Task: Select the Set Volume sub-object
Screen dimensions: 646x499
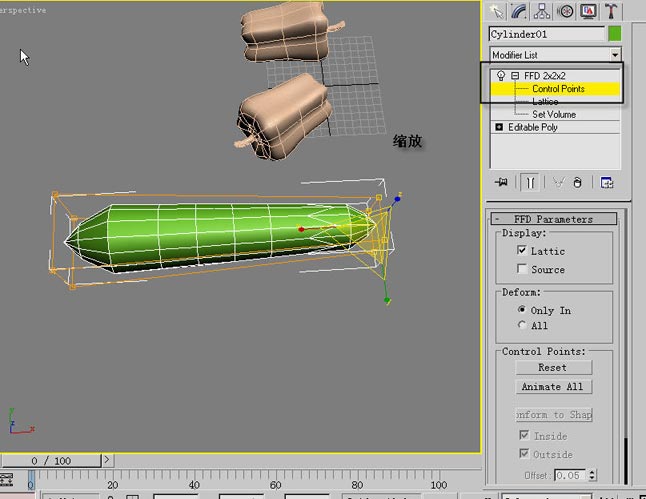Action: coord(554,114)
